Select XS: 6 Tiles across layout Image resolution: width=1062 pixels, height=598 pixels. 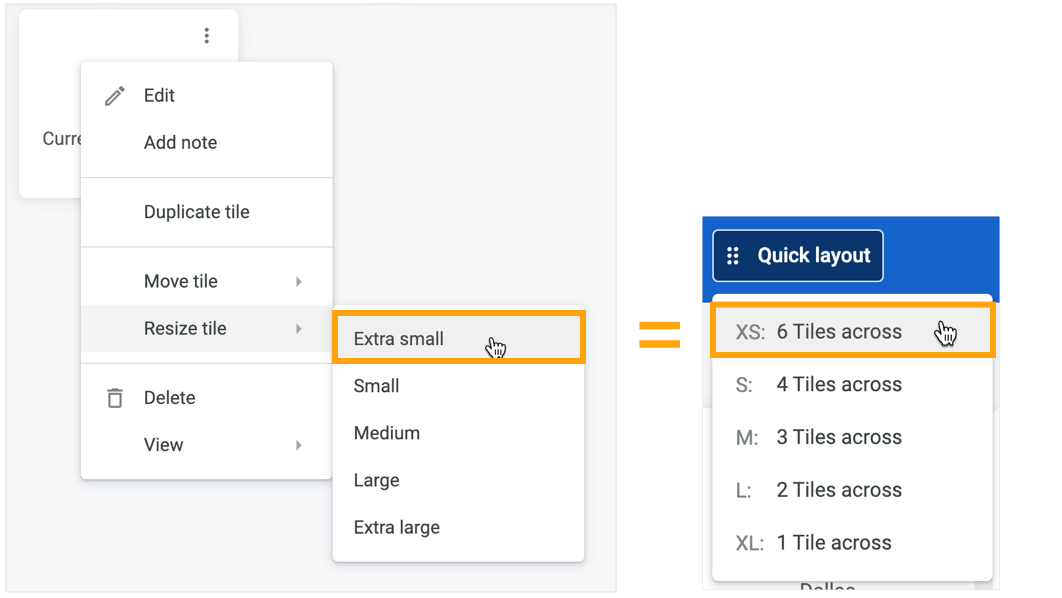(853, 332)
